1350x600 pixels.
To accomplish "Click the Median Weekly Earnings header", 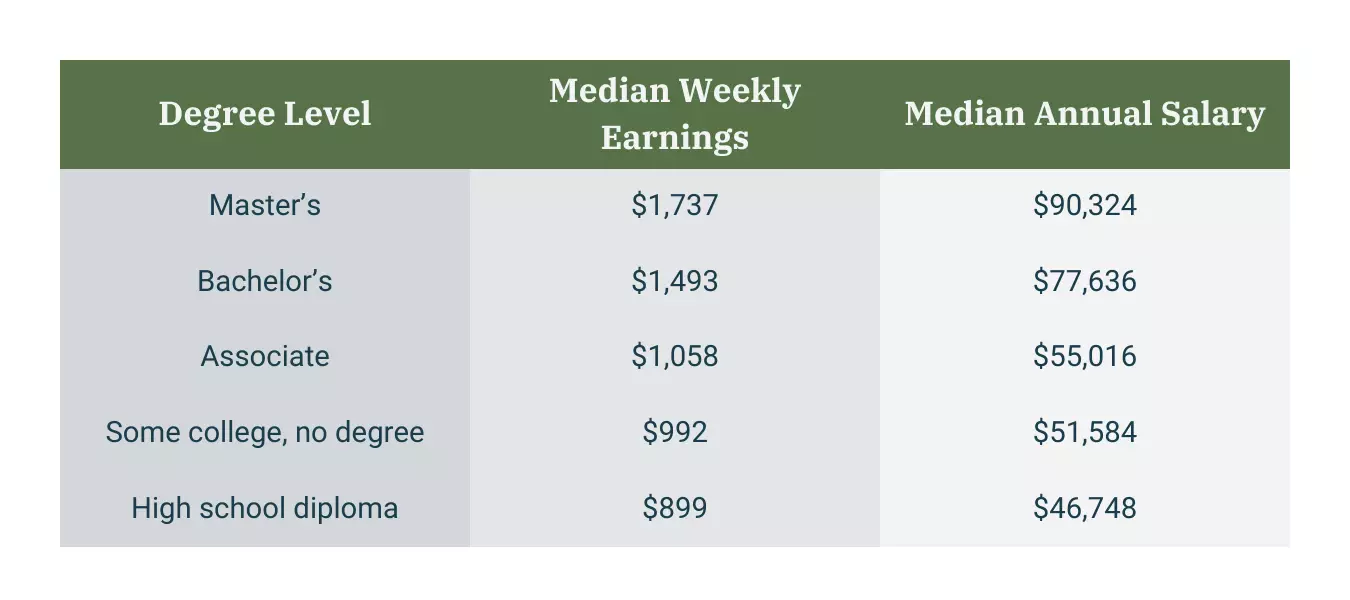I will [675, 113].
